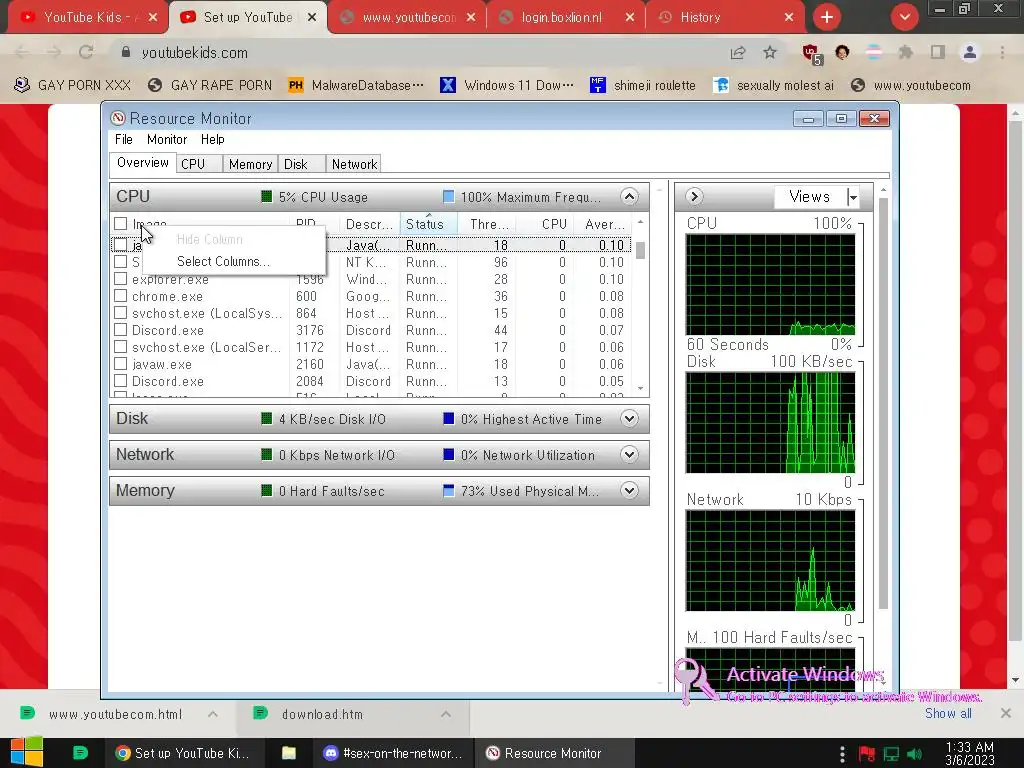Screen dimensions: 1024x768
Task: Open the uBlock extension icon showing badge 5
Action: tap(812, 54)
